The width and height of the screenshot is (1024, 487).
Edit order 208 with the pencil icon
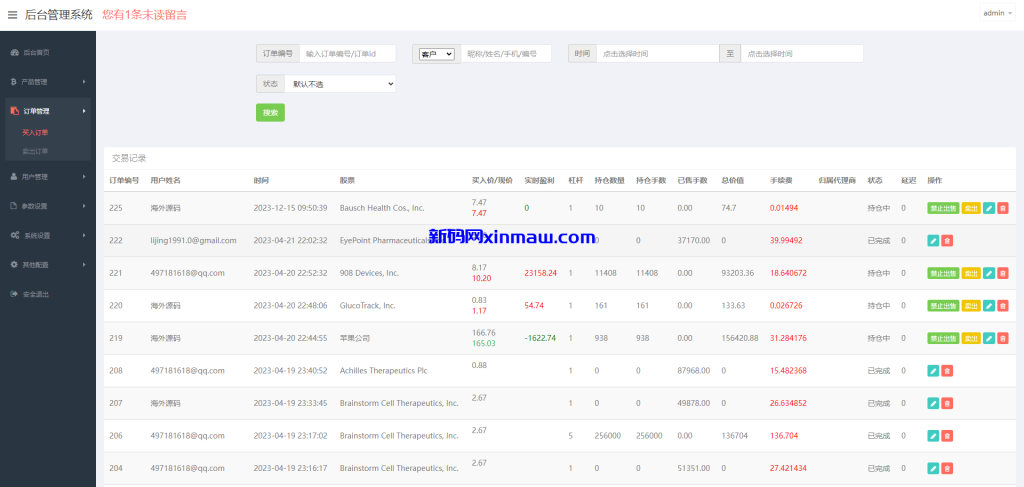(933, 371)
